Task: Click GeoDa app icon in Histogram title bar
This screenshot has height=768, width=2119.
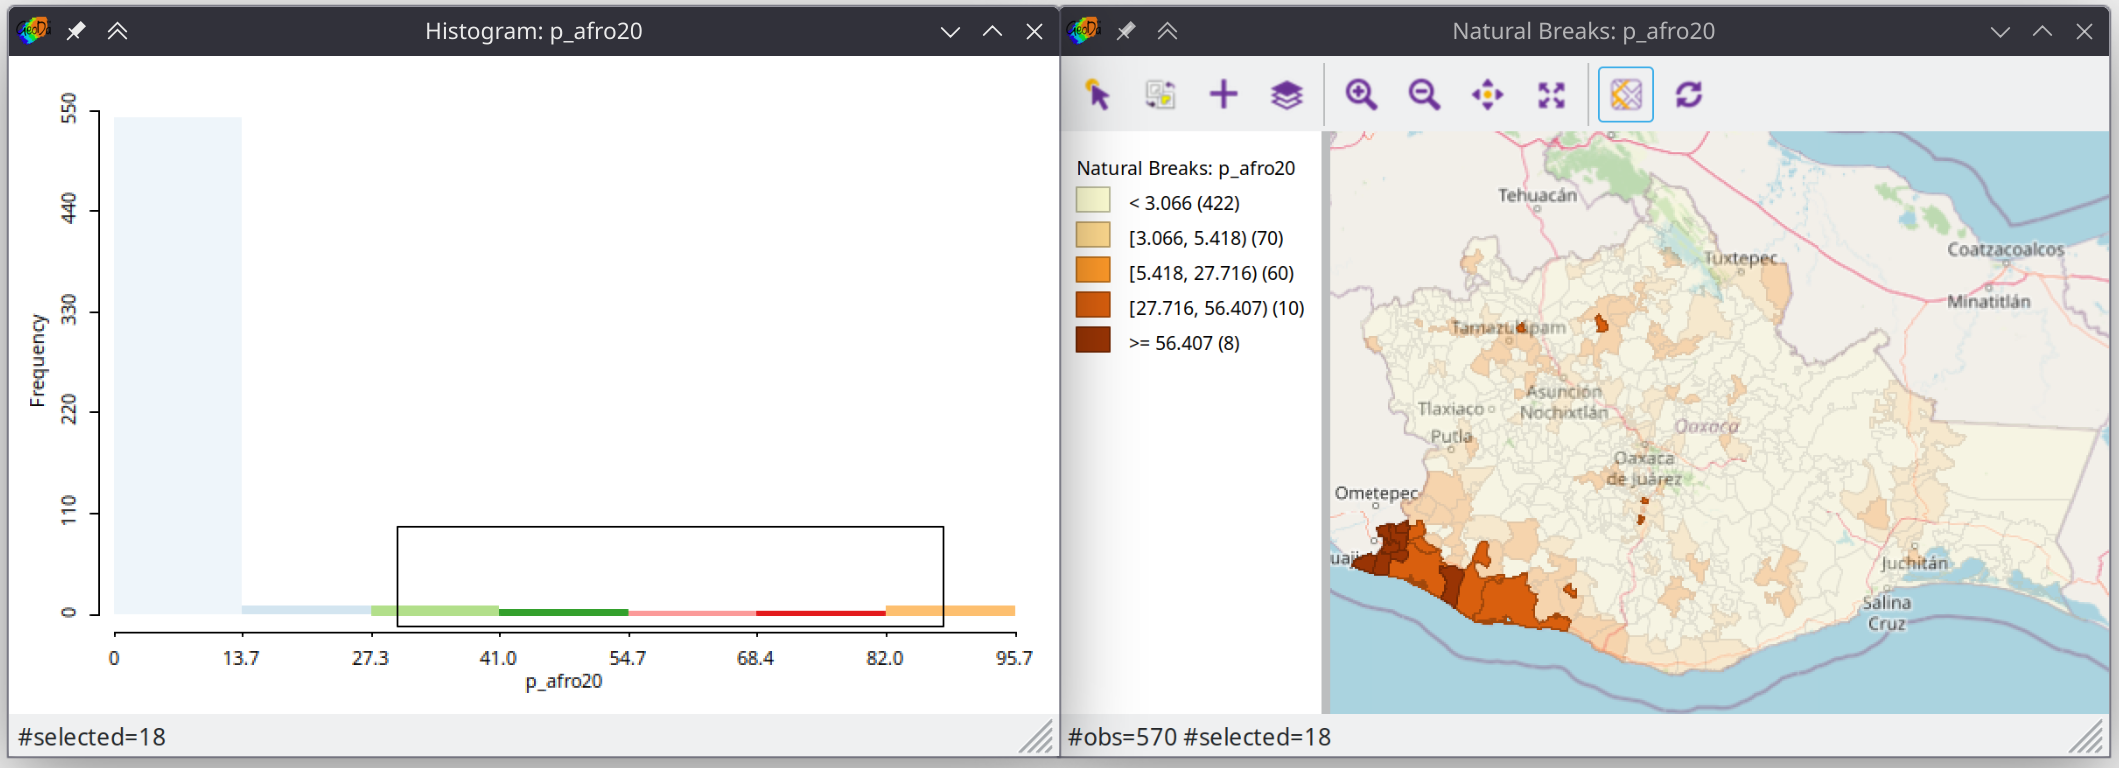Action: [x=33, y=31]
